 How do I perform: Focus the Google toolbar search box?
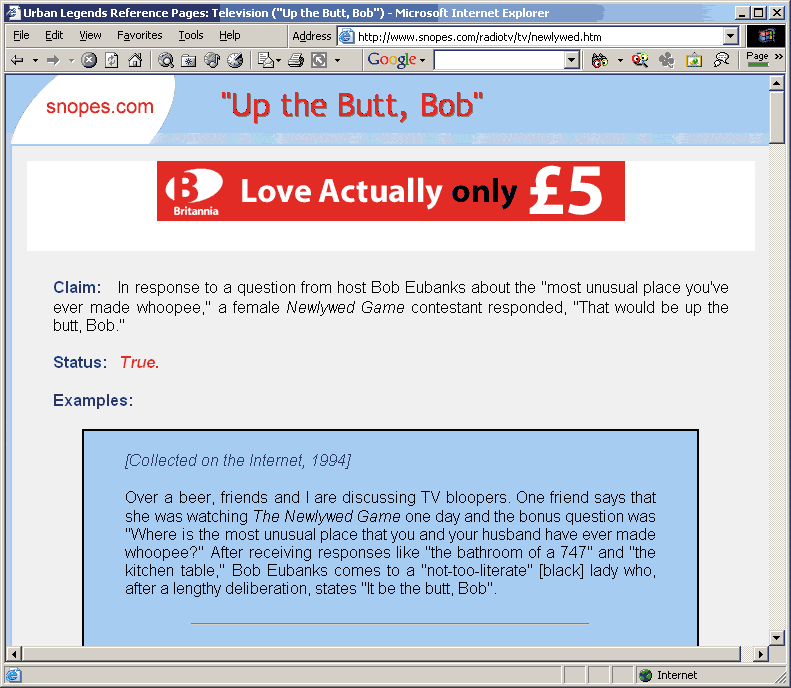tap(499, 61)
